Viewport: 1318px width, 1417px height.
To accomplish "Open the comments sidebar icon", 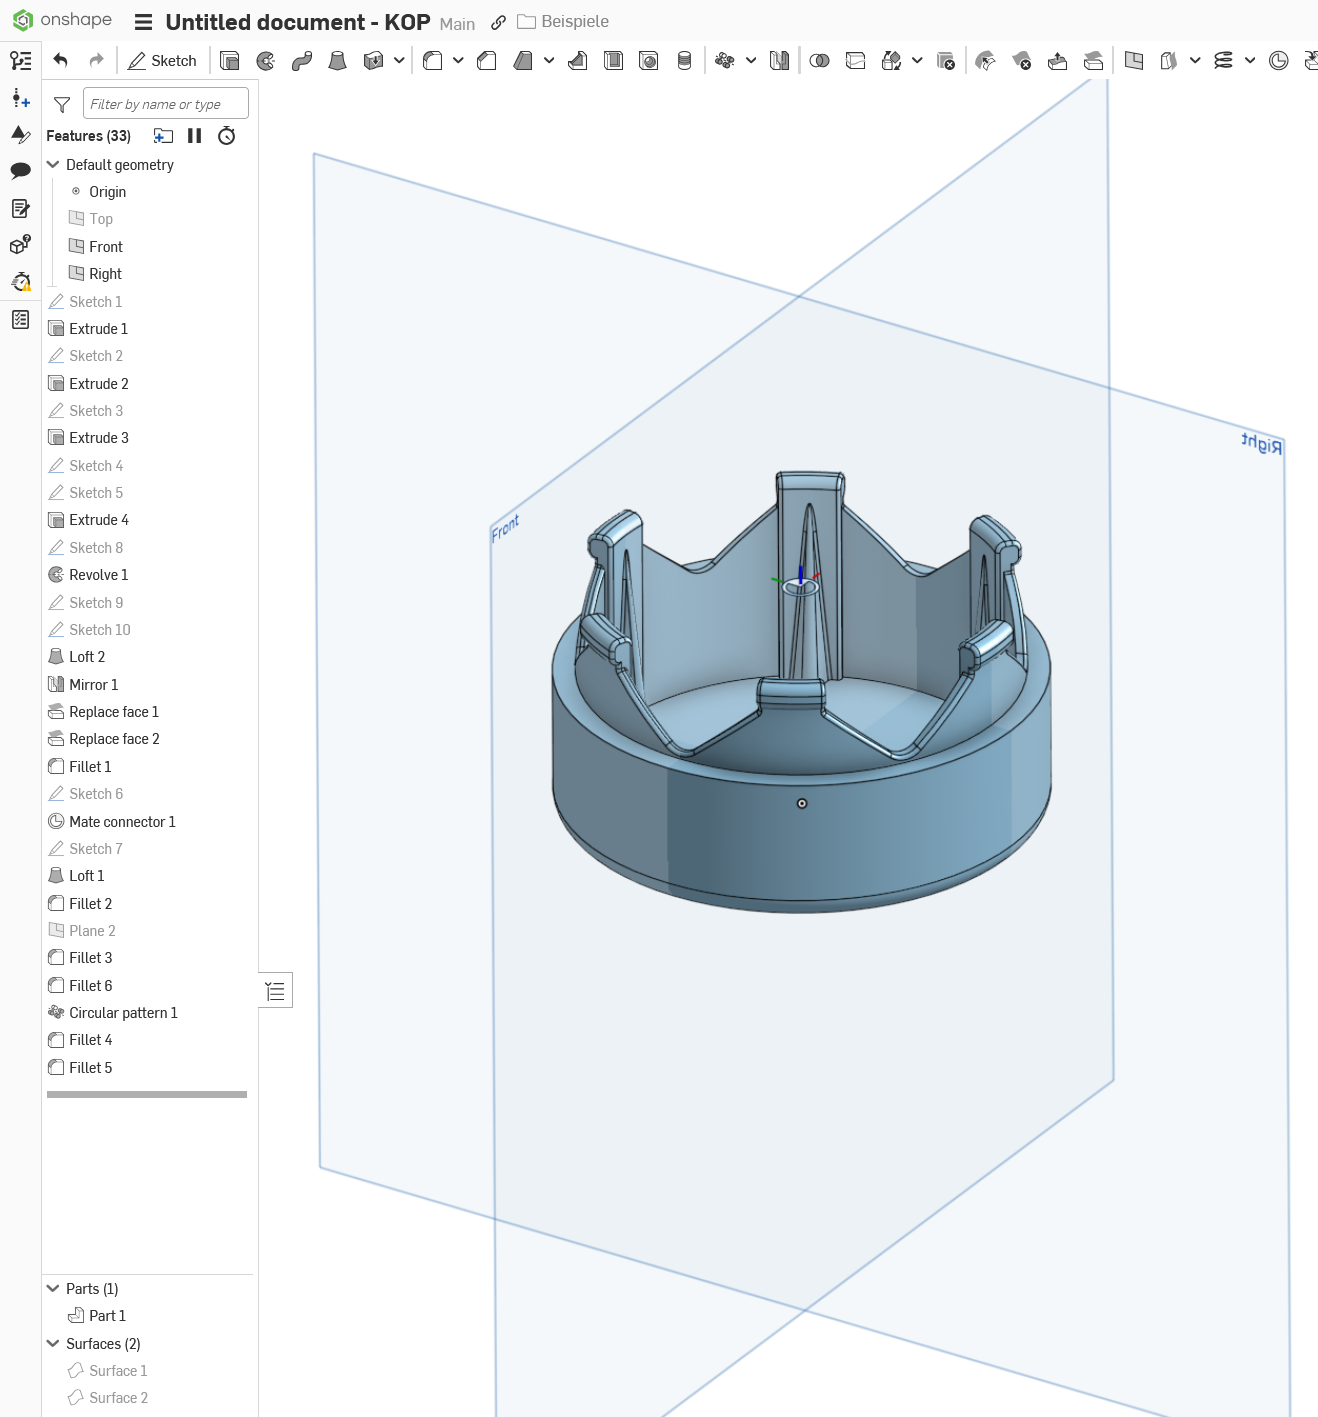I will [21, 171].
